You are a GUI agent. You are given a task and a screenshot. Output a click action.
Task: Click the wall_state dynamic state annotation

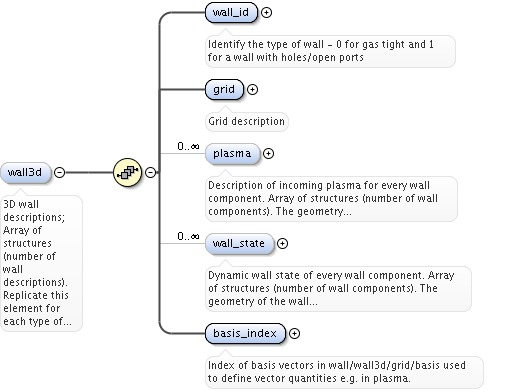338,288
